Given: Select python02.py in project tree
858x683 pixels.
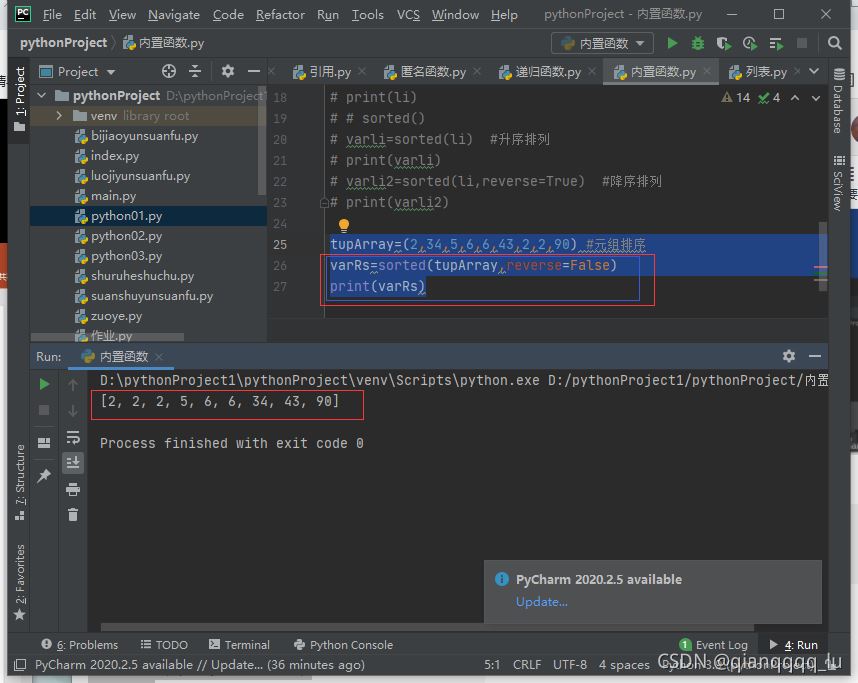Looking at the screenshot, I should tap(126, 236).
